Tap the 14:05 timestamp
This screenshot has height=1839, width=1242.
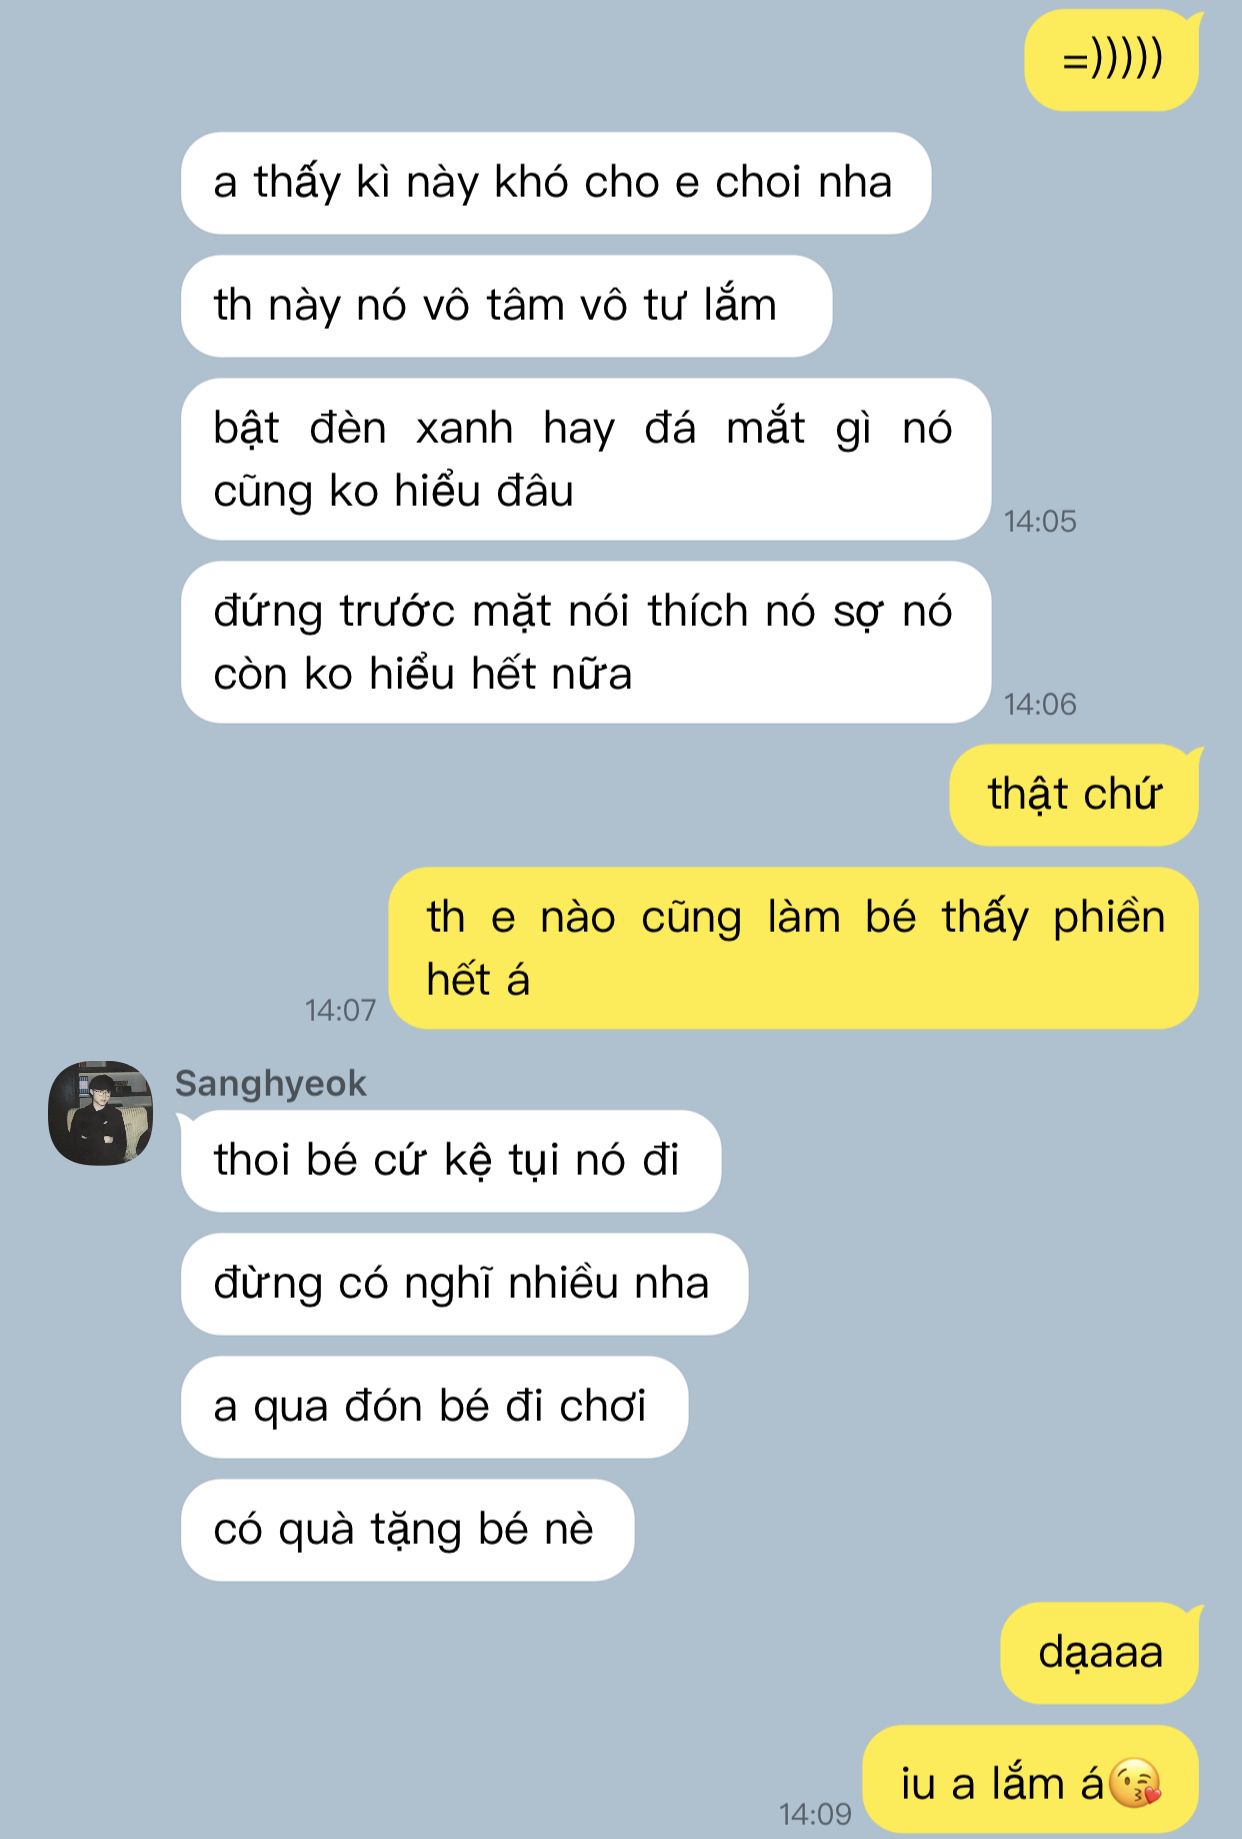point(1040,521)
